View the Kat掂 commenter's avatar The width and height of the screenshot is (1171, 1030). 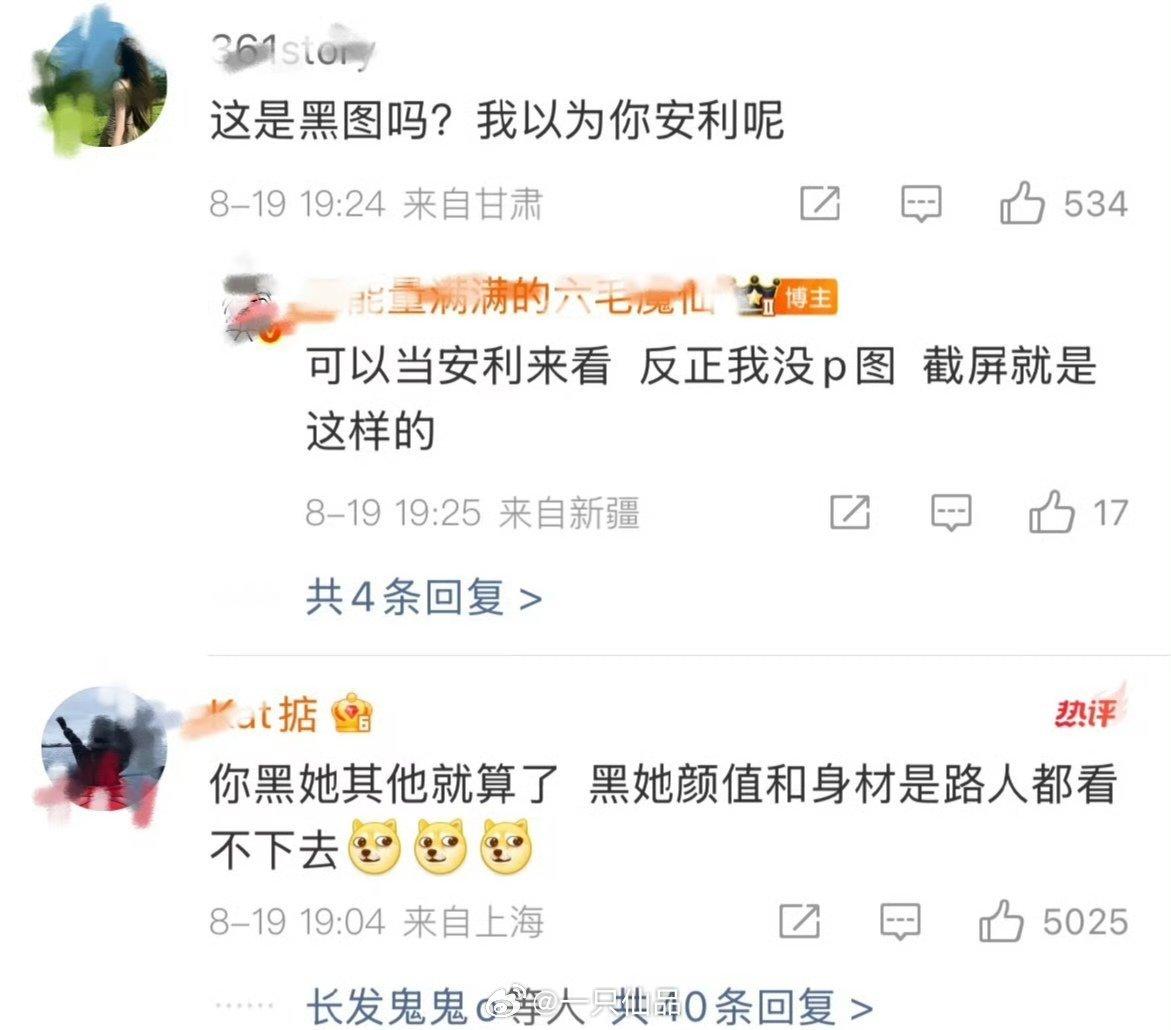[103, 751]
